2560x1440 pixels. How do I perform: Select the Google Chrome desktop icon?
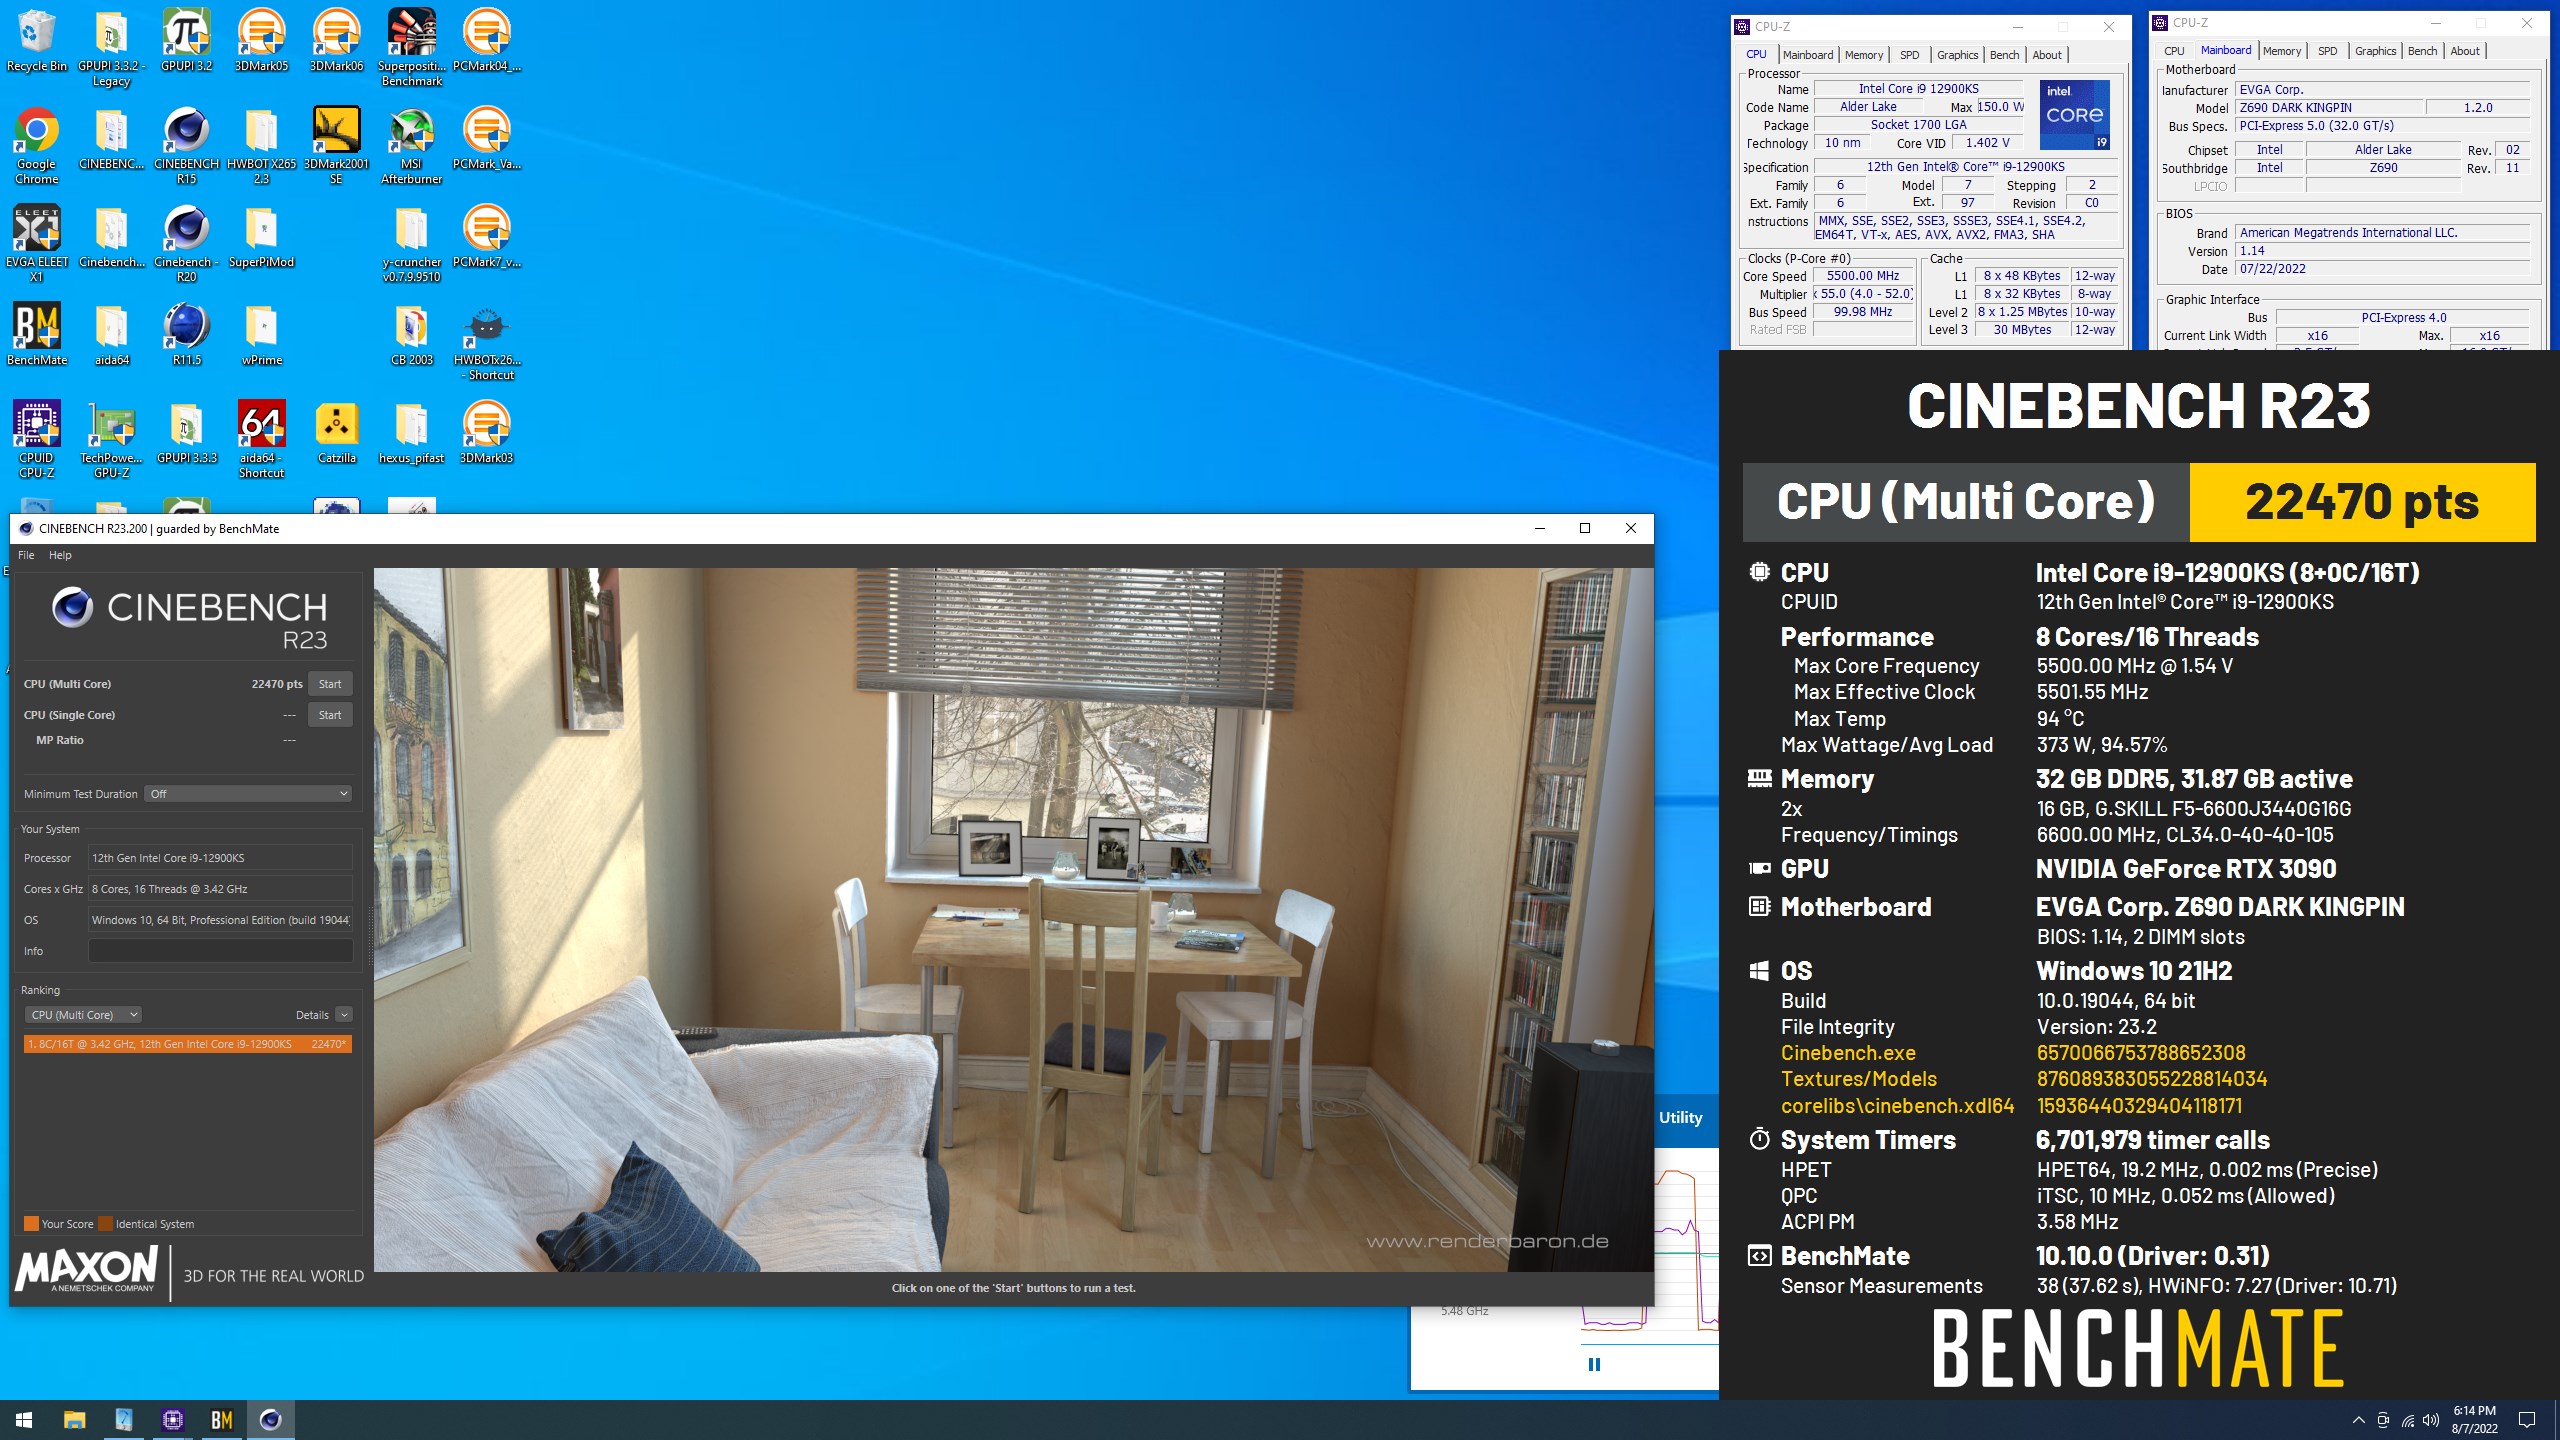pos(37,146)
